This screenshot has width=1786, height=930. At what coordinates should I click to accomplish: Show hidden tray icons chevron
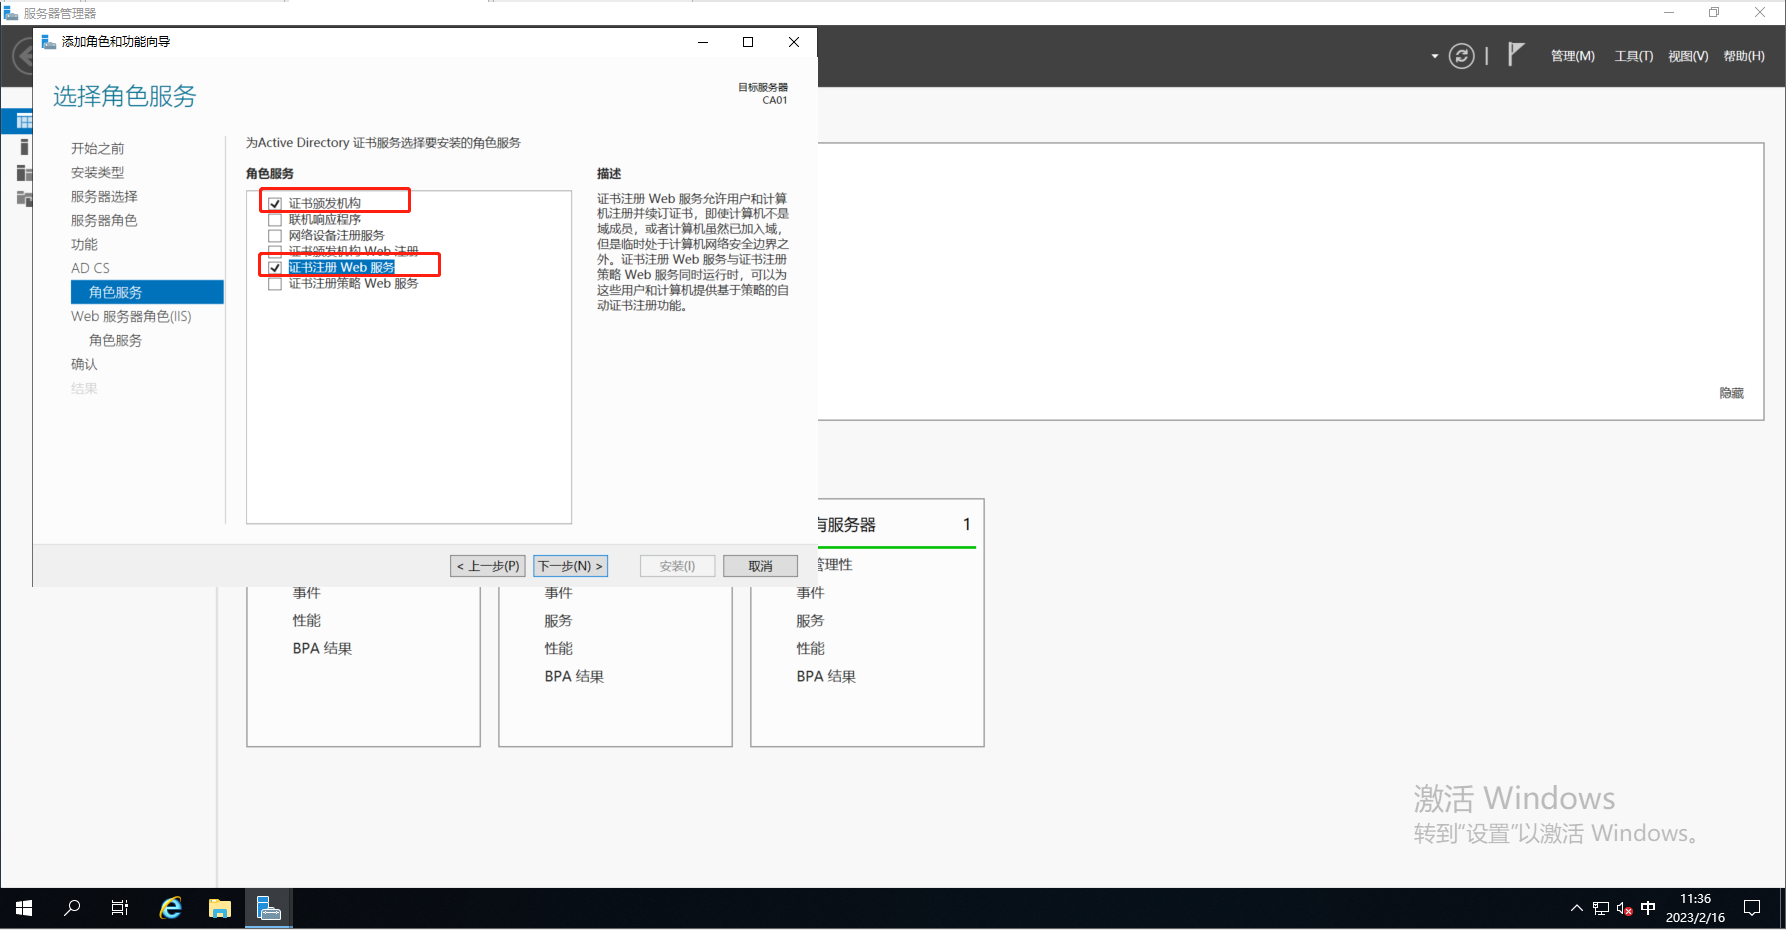(1576, 908)
